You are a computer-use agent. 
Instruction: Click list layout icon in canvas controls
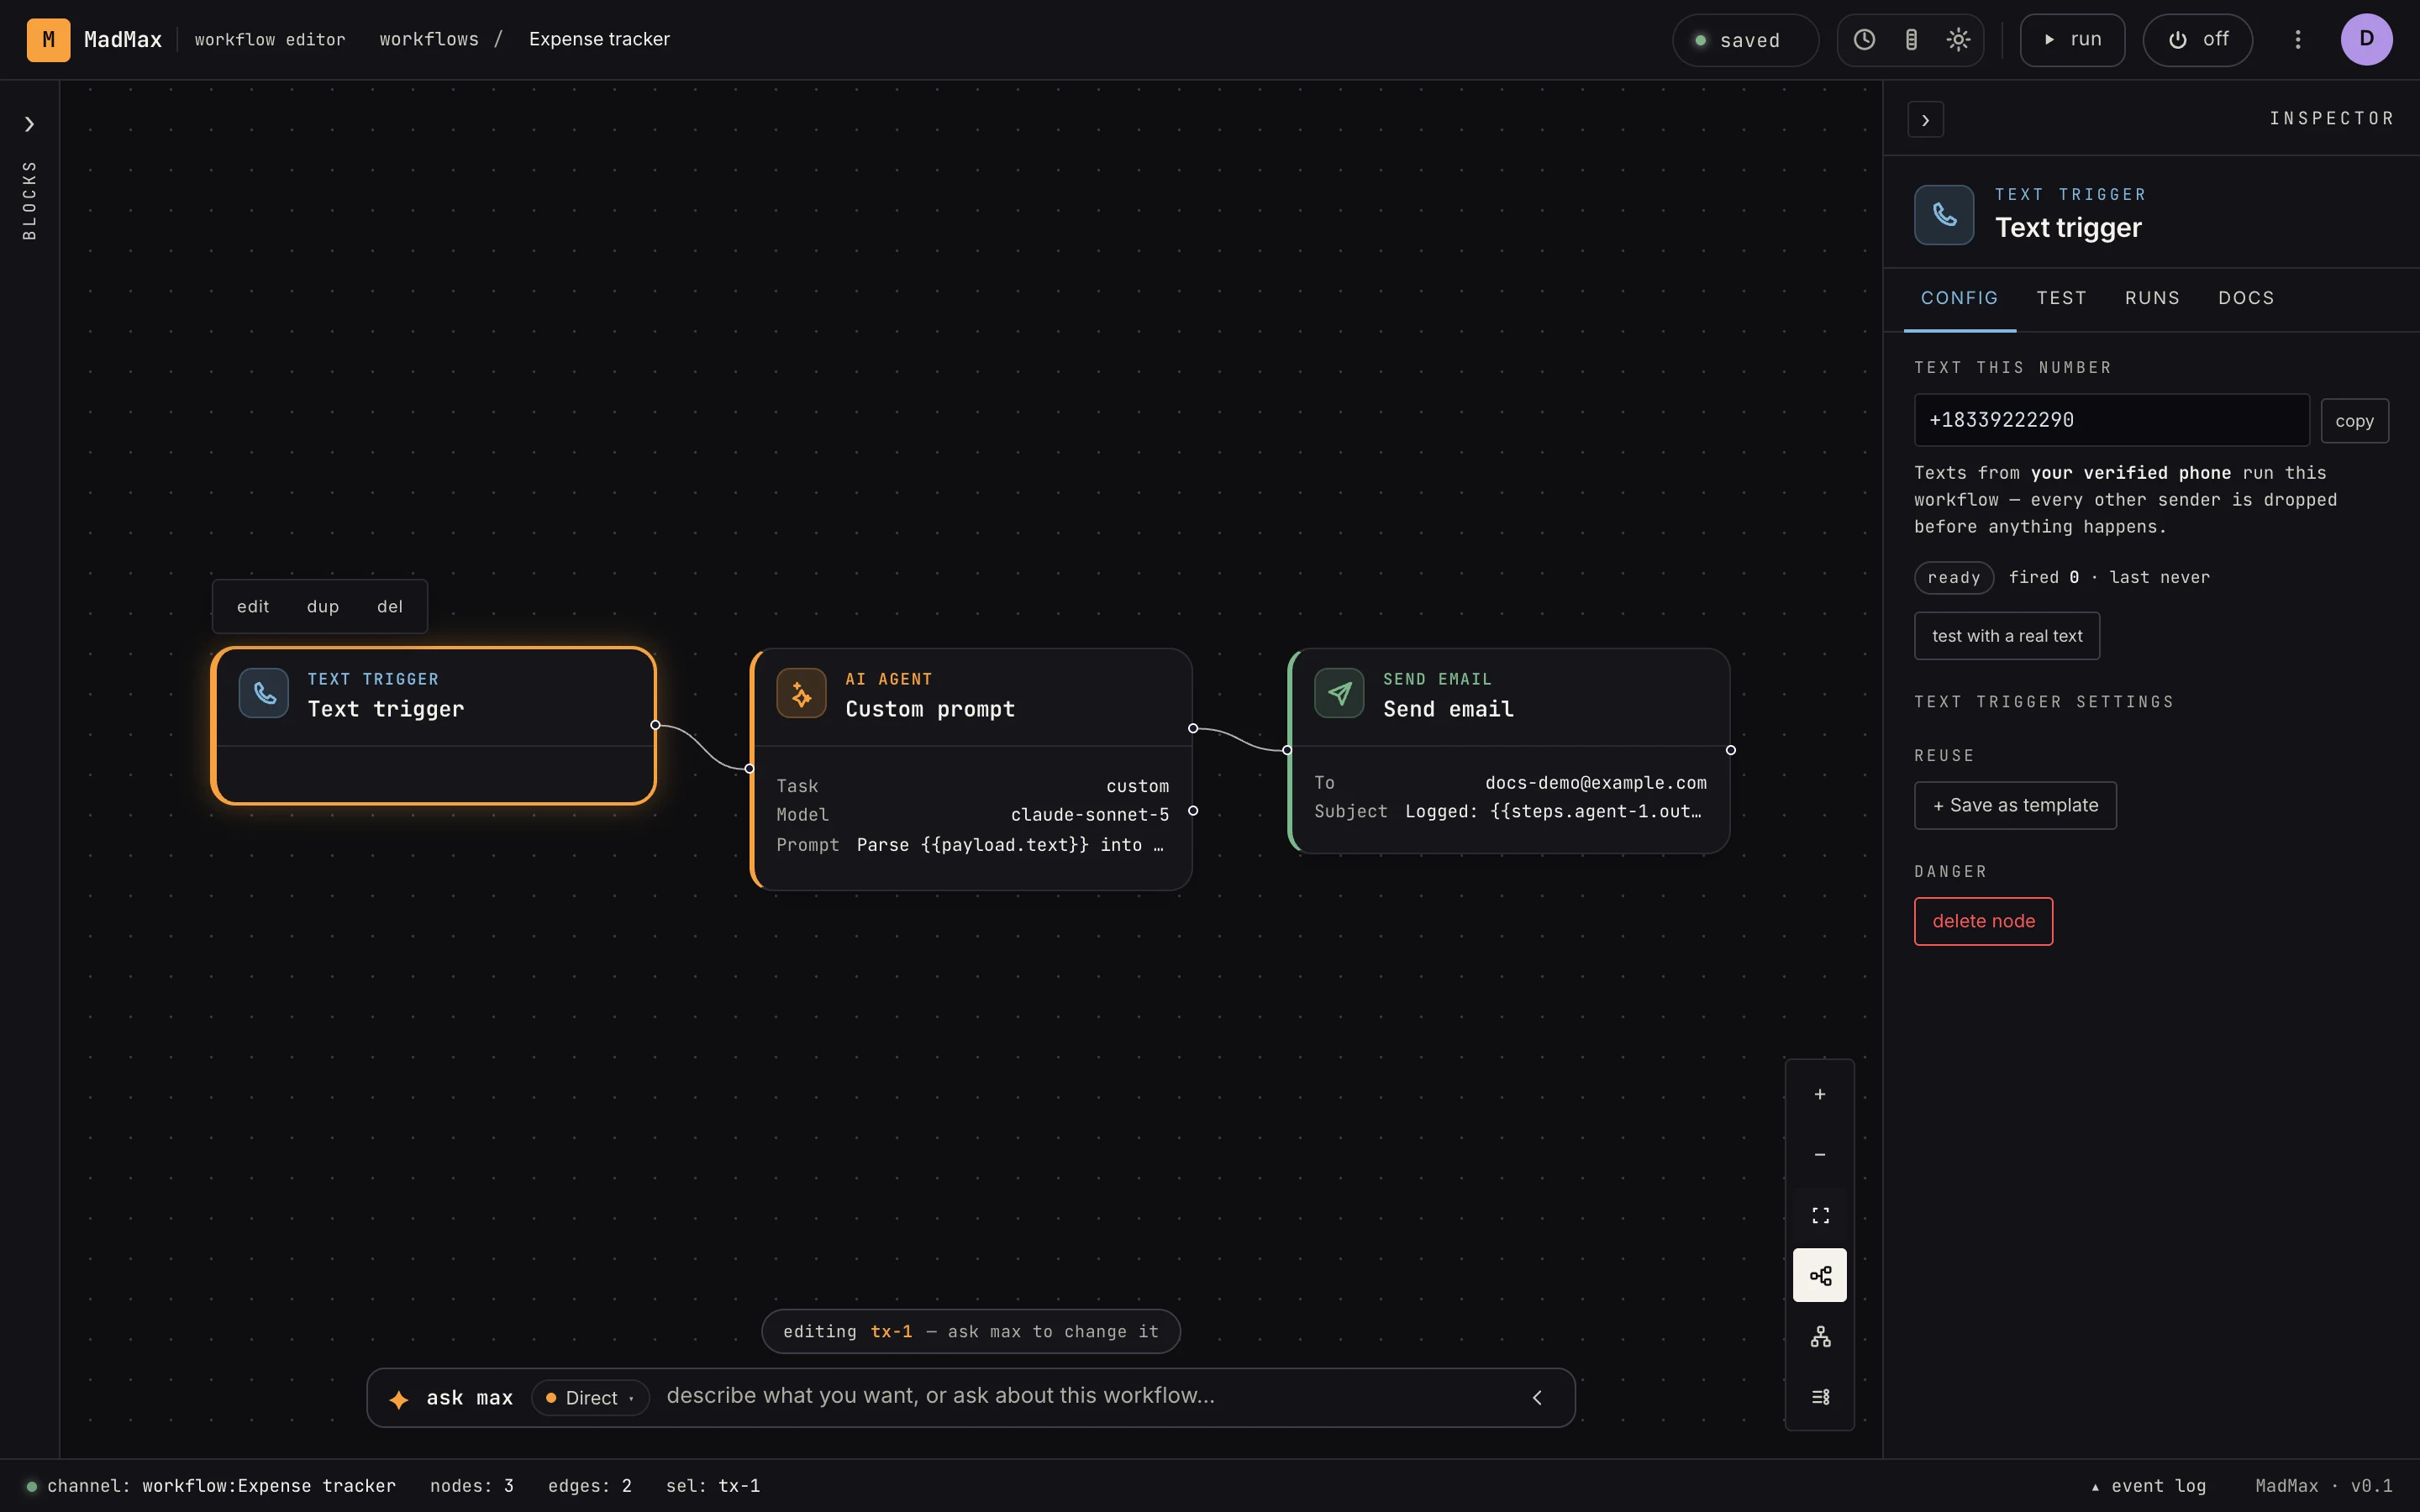pos(1820,1397)
